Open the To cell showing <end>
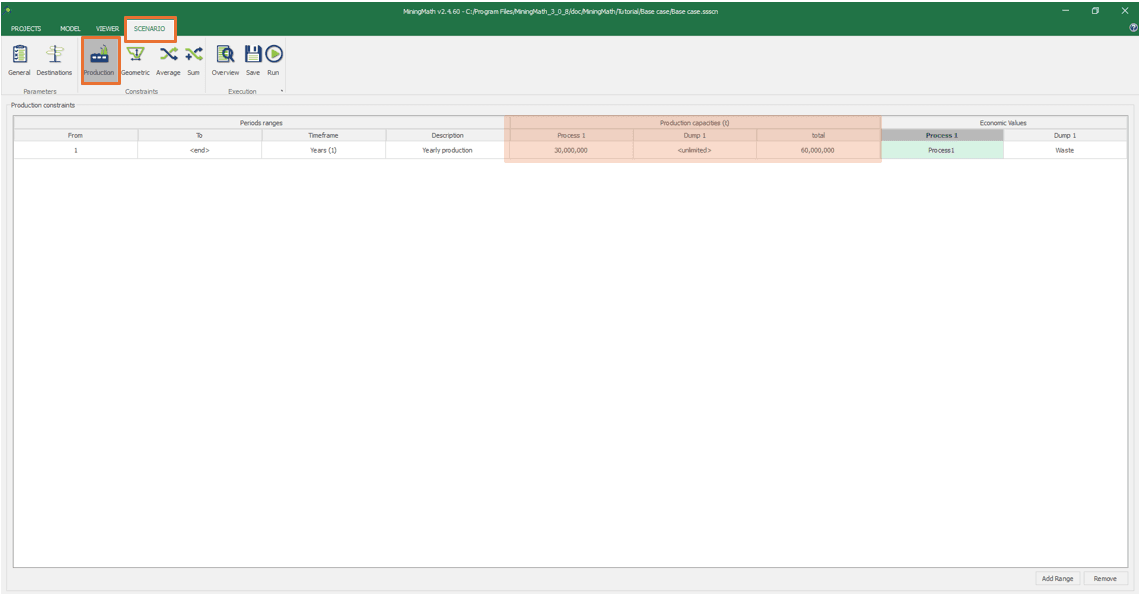This screenshot has width=1140, height=594. click(199, 150)
